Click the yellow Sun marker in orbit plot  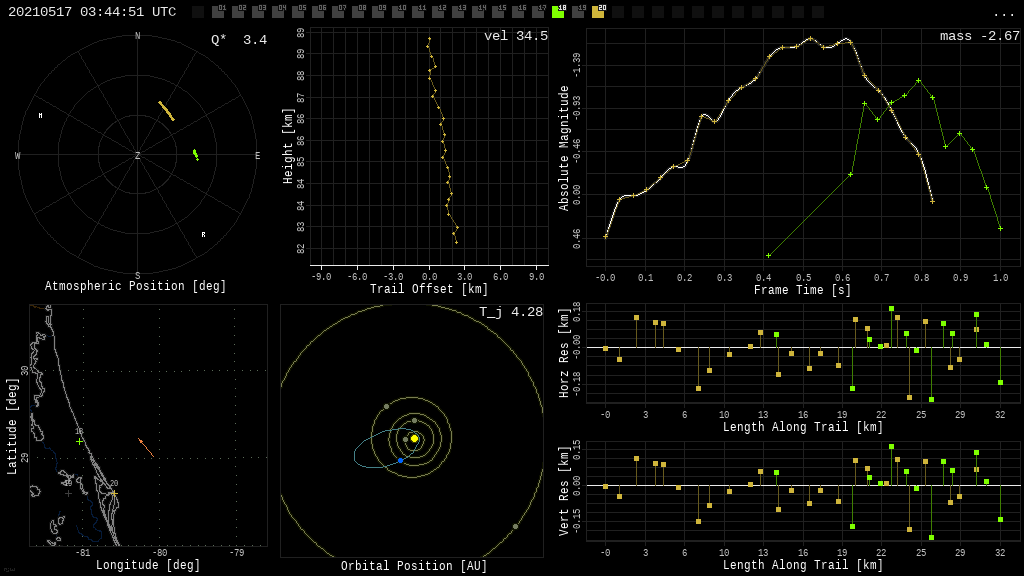click(x=414, y=438)
